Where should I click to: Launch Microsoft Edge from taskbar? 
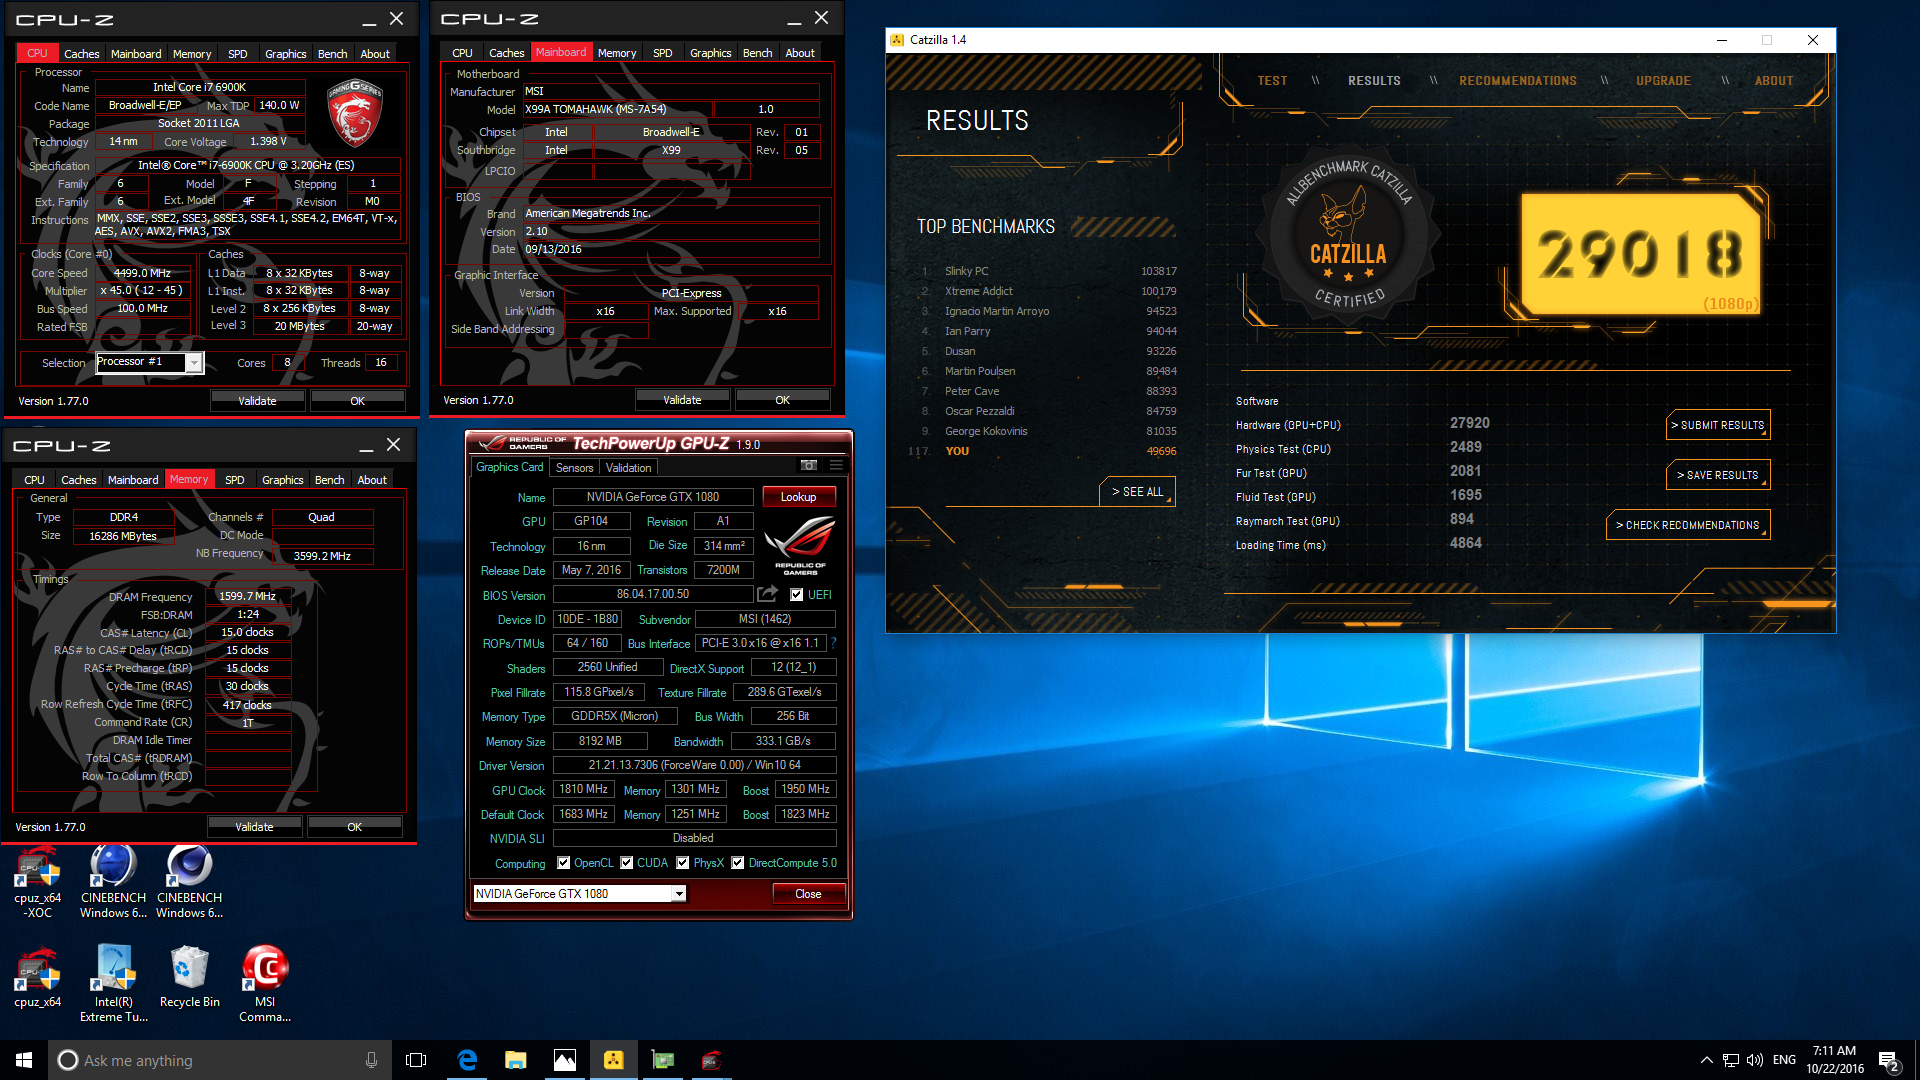coord(467,1060)
